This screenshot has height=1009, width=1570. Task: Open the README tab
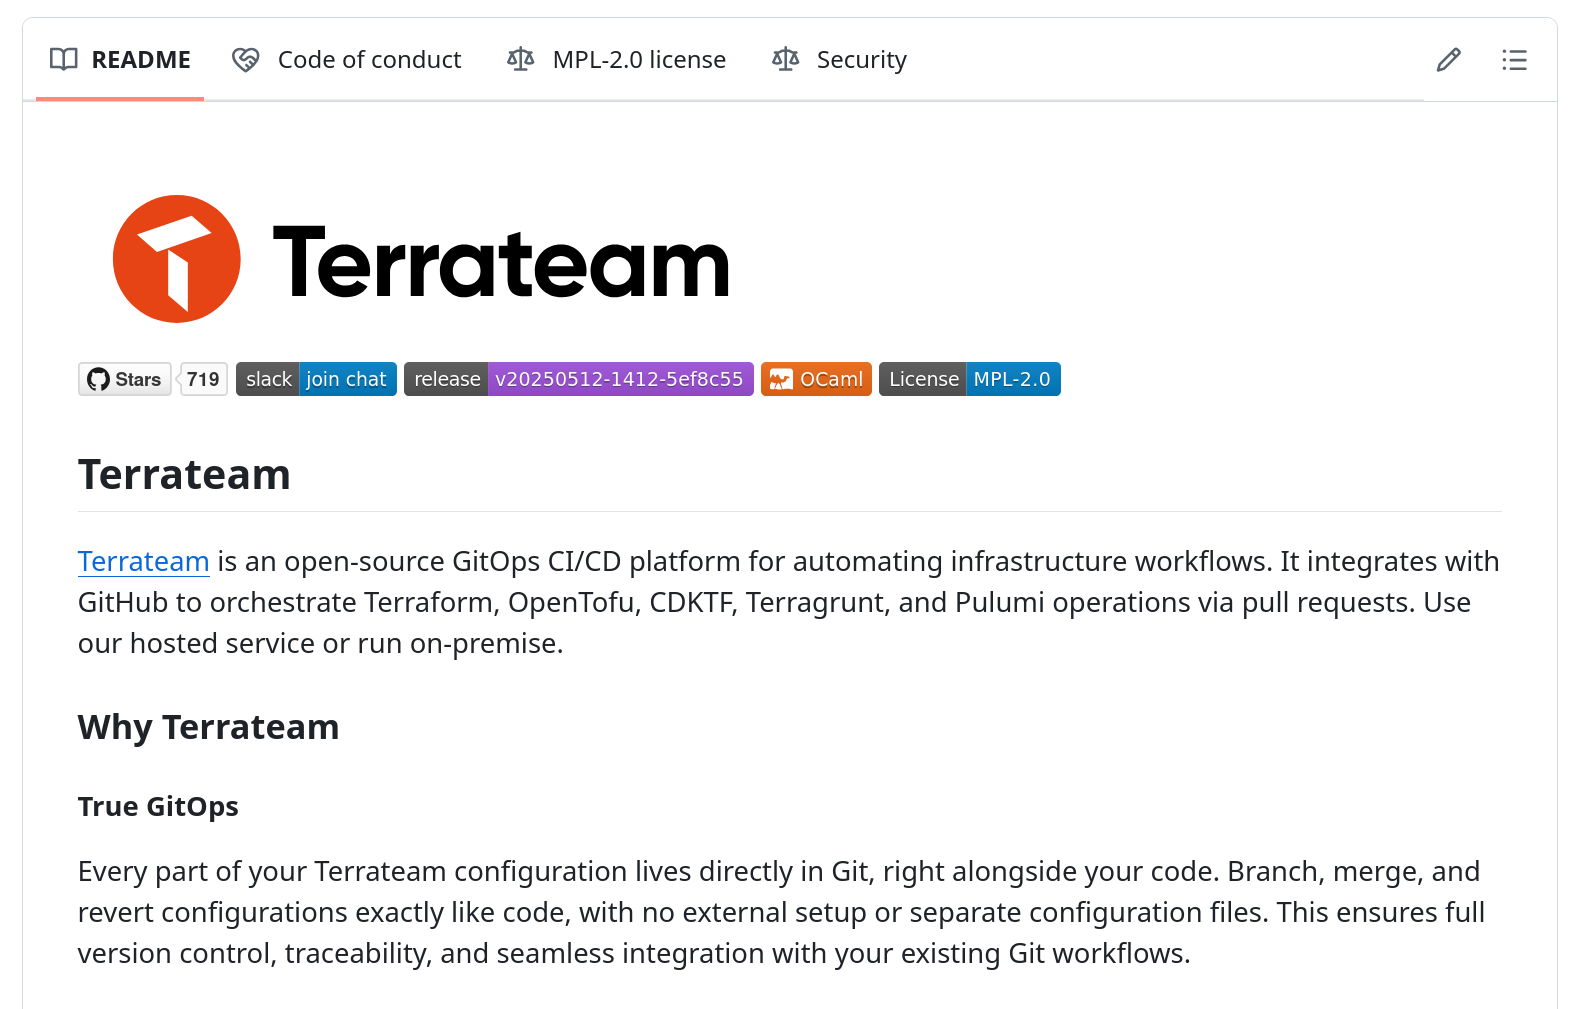click(x=120, y=60)
